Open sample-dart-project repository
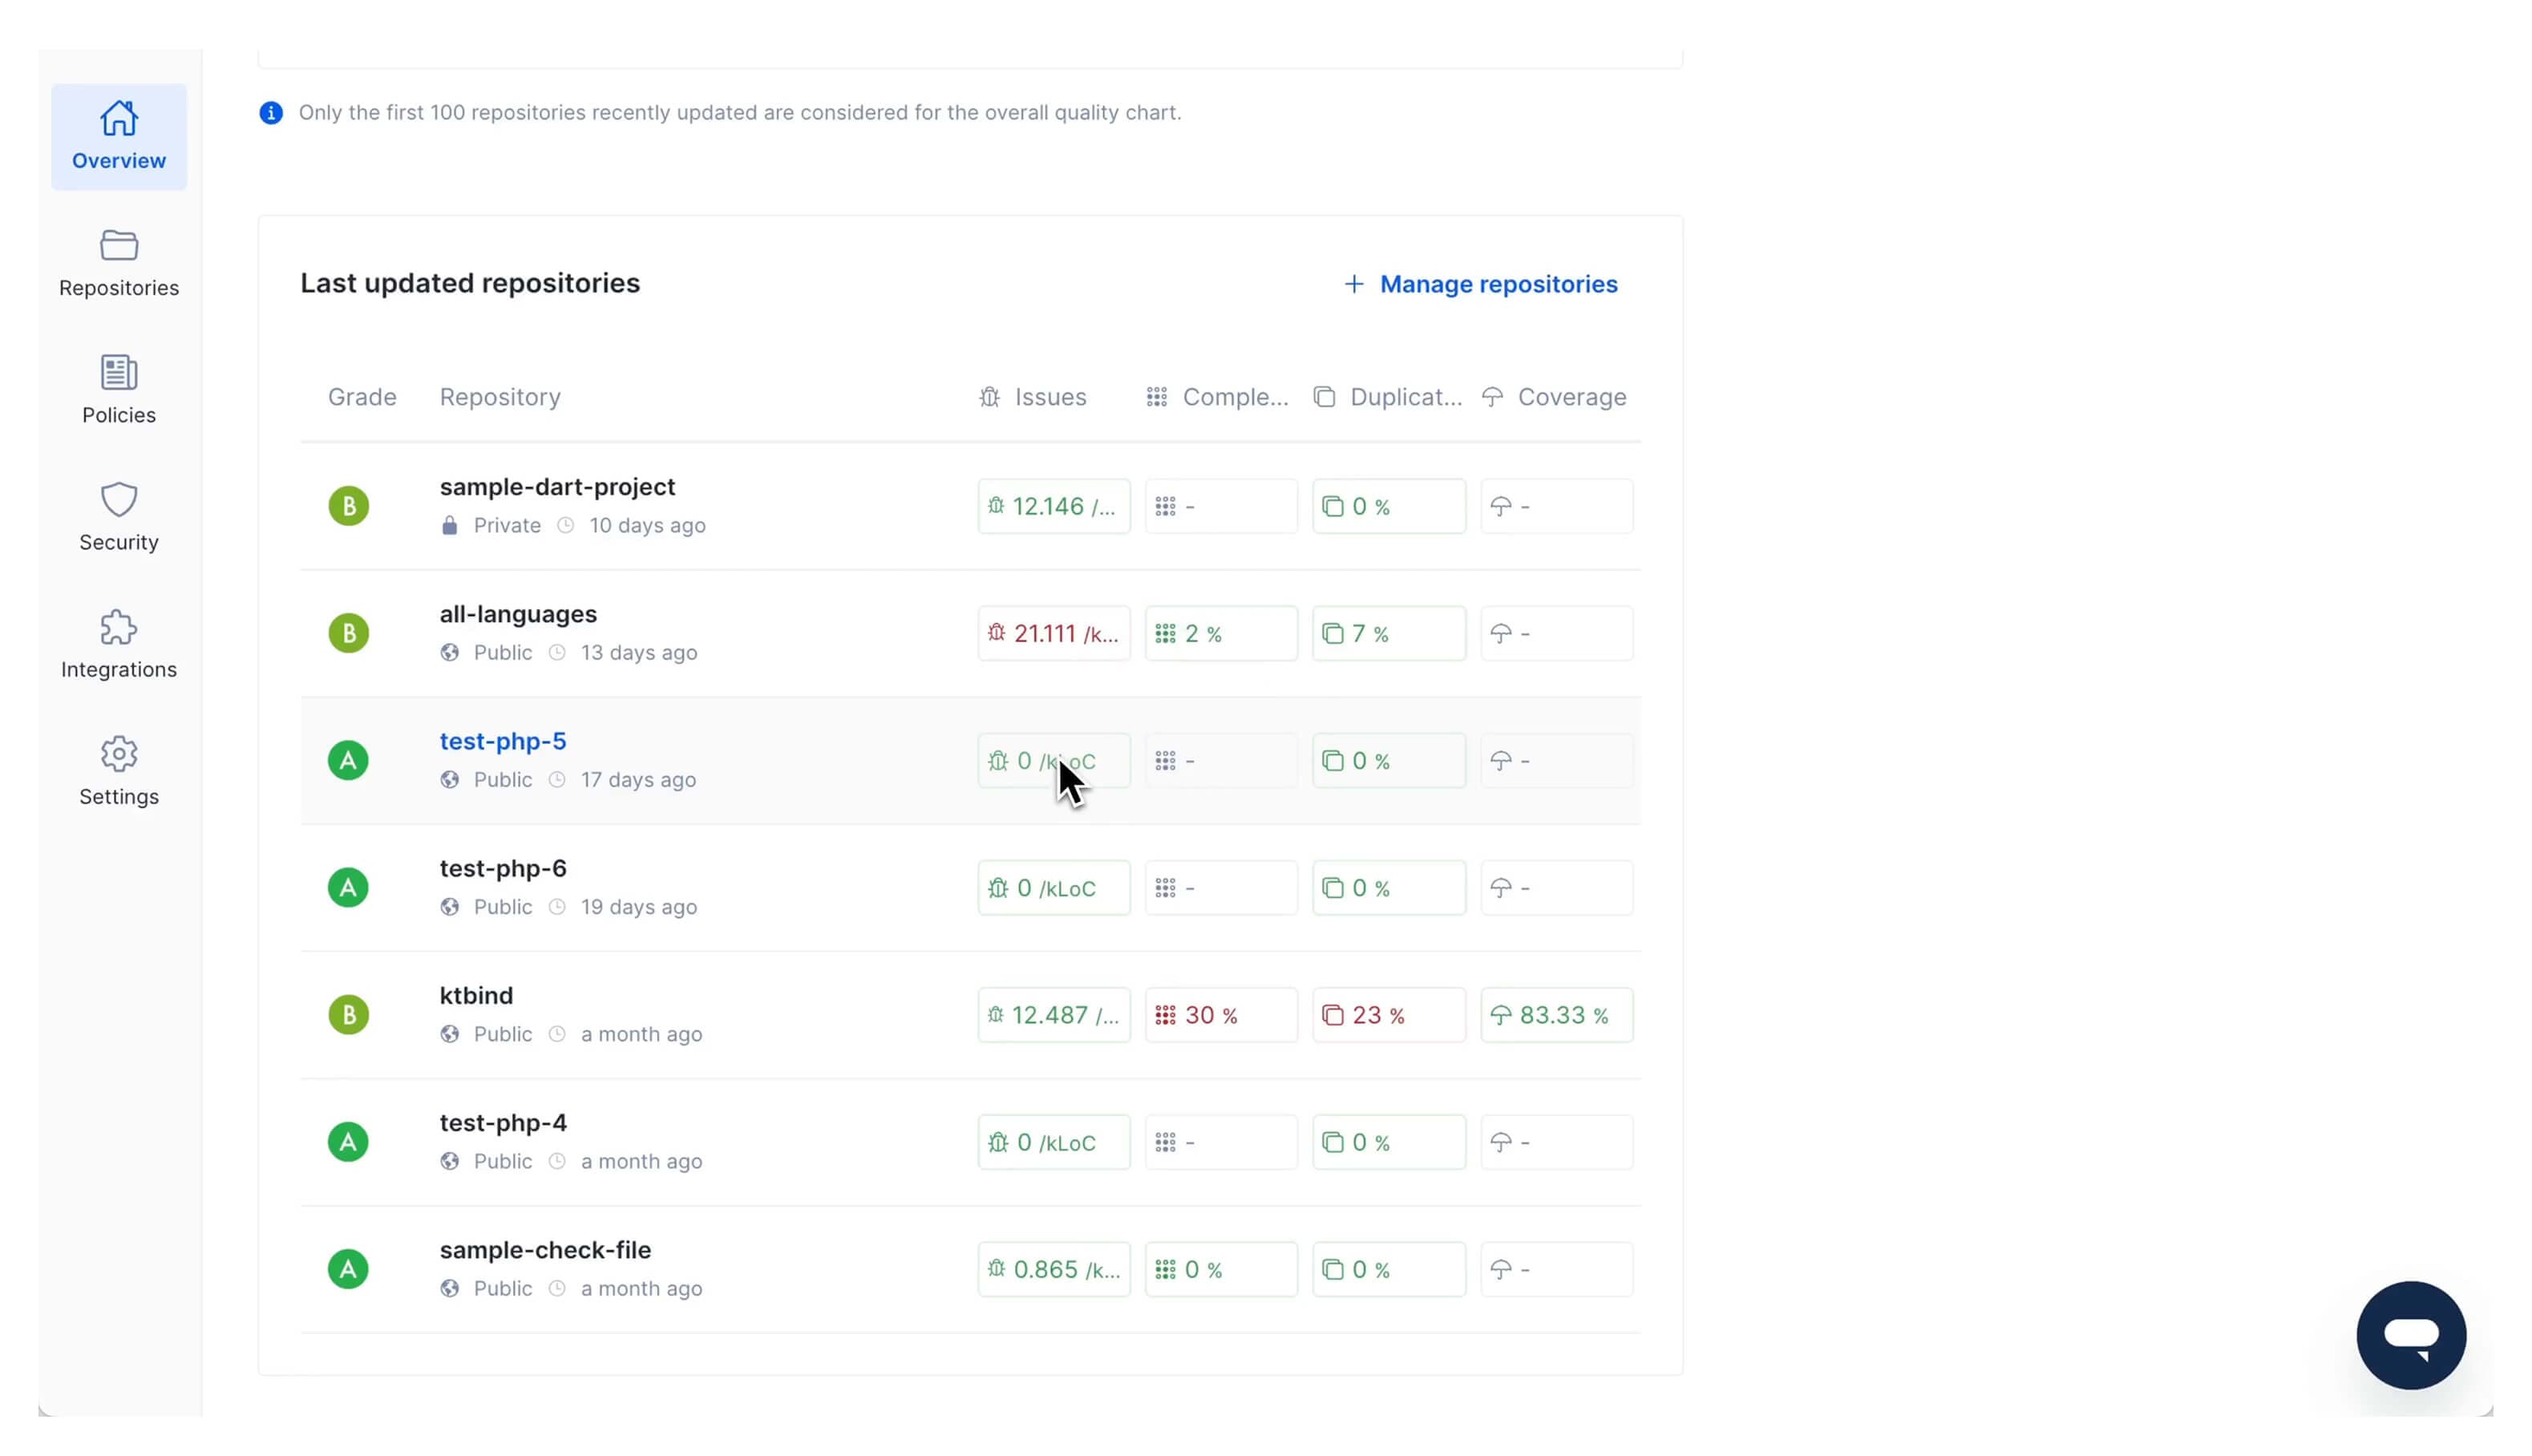This screenshot has height=1456, width=2532. [557, 487]
